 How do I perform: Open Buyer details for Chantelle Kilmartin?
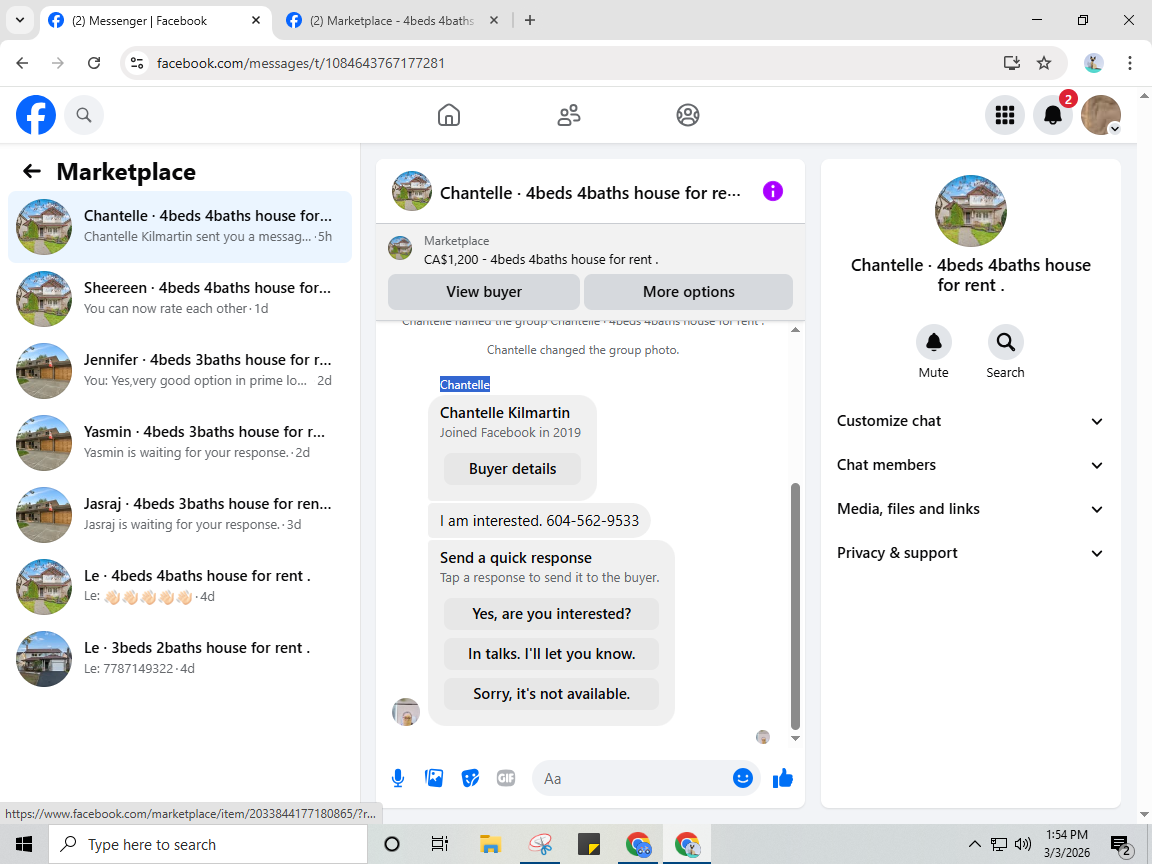click(512, 469)
